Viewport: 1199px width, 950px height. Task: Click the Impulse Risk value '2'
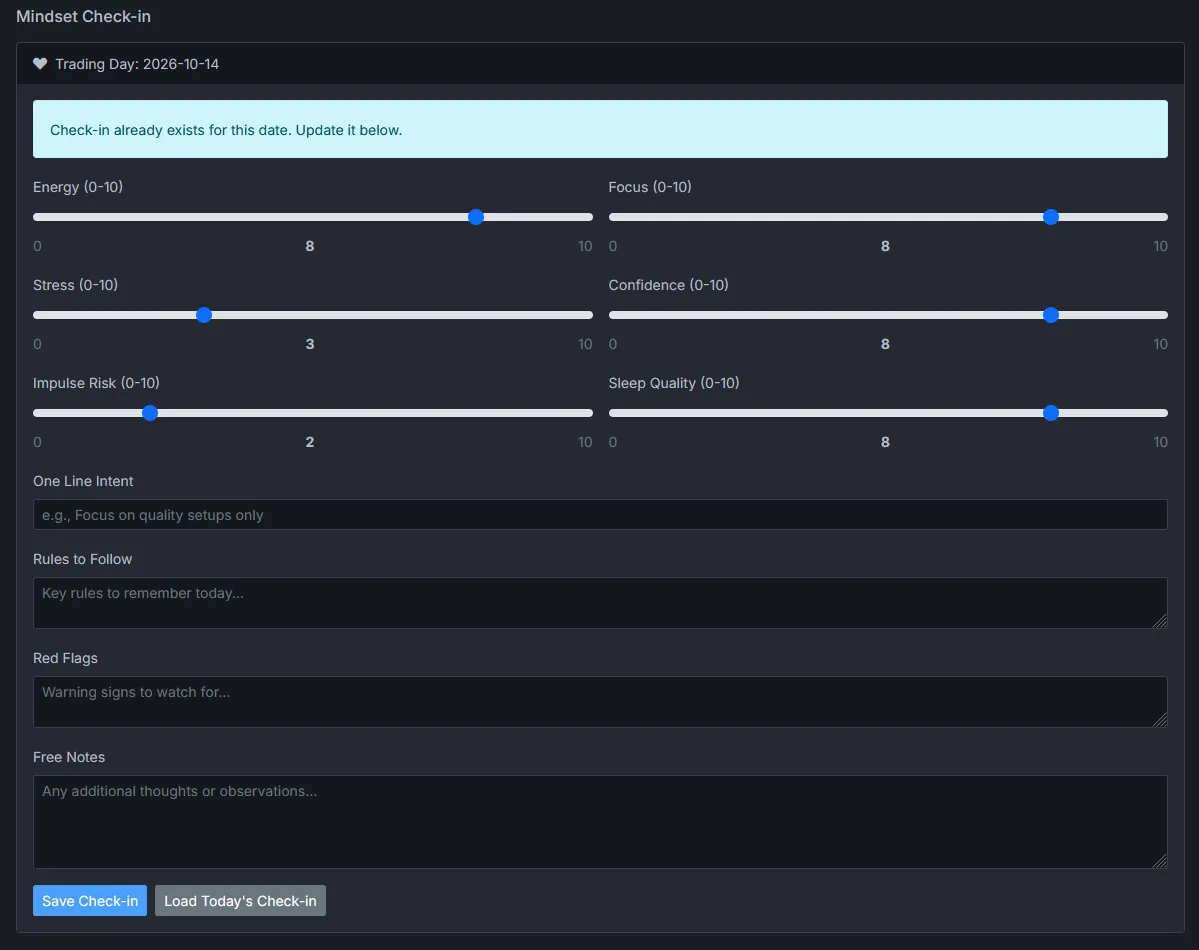pyautogui.click(x=310, y=442)
